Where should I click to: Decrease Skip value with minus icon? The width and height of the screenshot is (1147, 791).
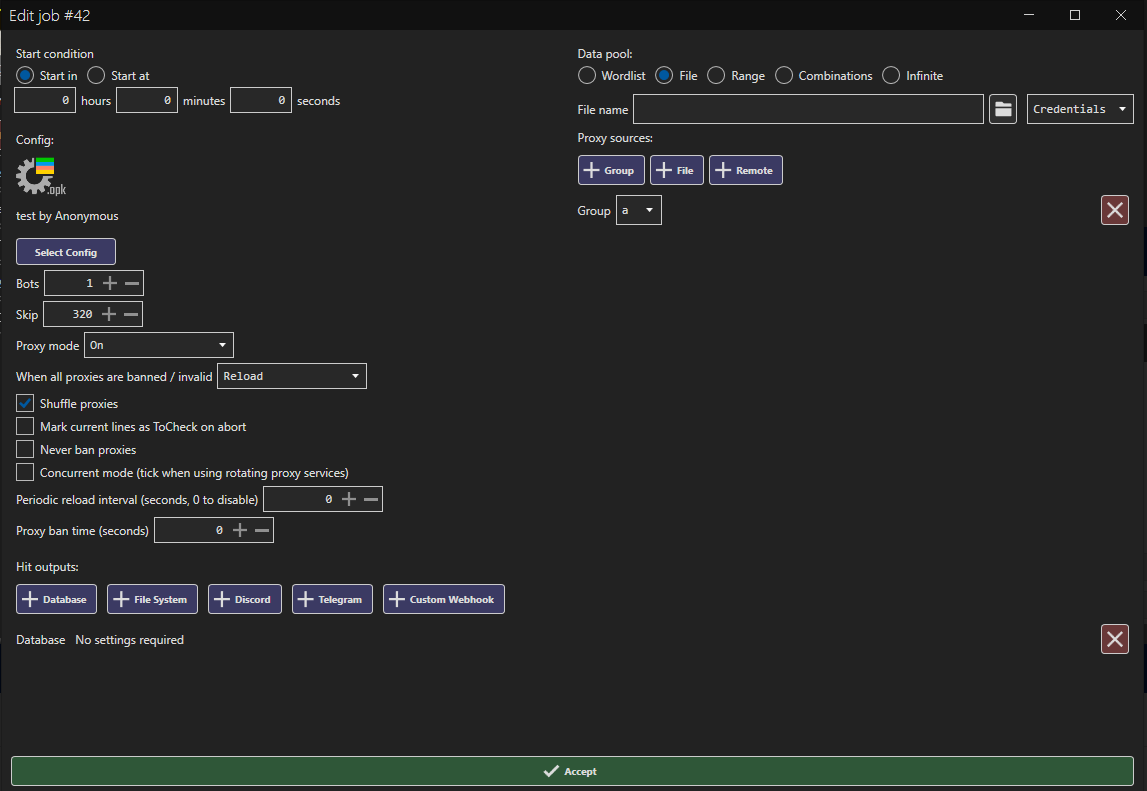tap(131, 314)
